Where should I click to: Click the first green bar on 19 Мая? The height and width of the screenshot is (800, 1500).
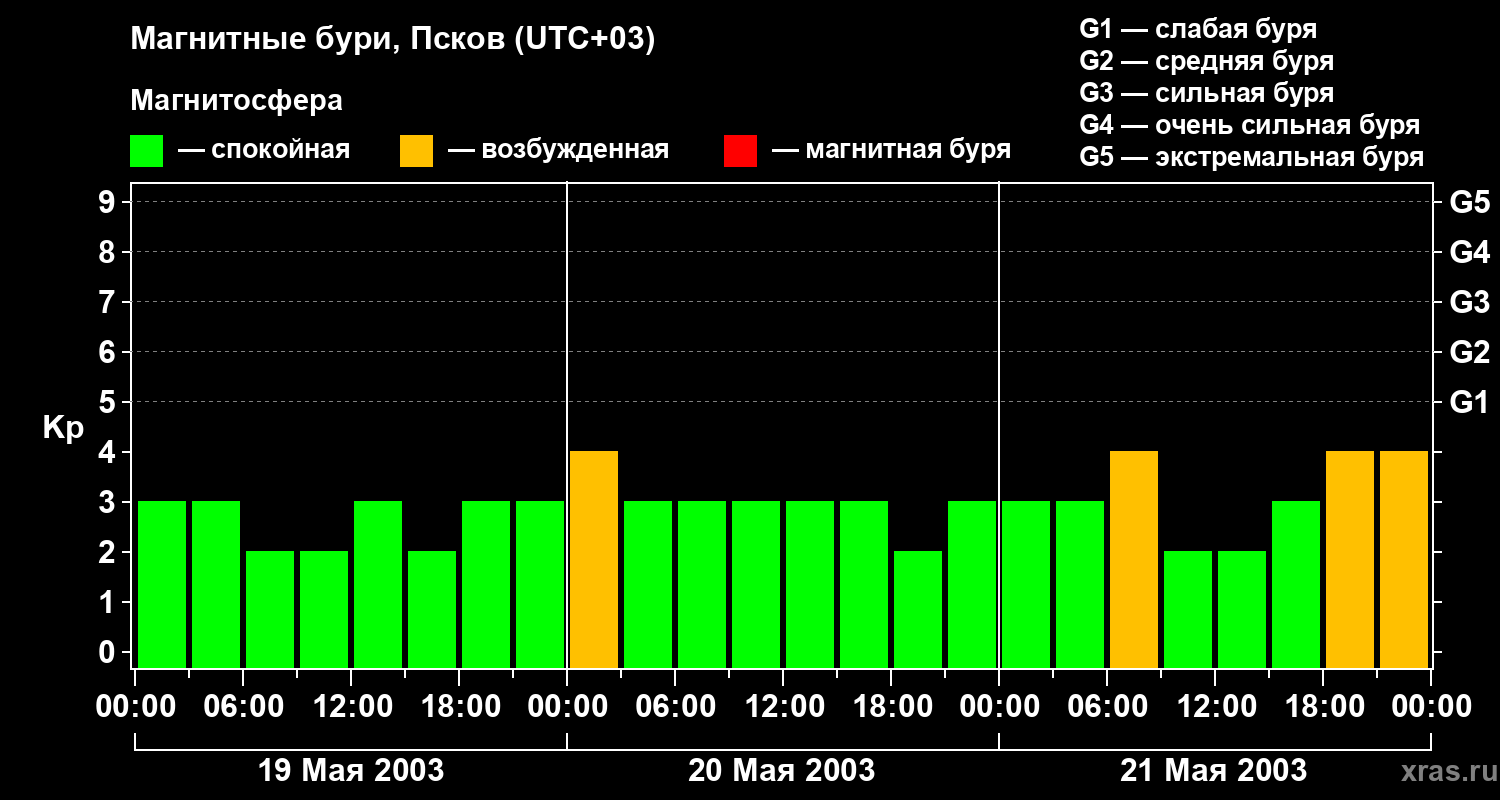pos(162,584)
